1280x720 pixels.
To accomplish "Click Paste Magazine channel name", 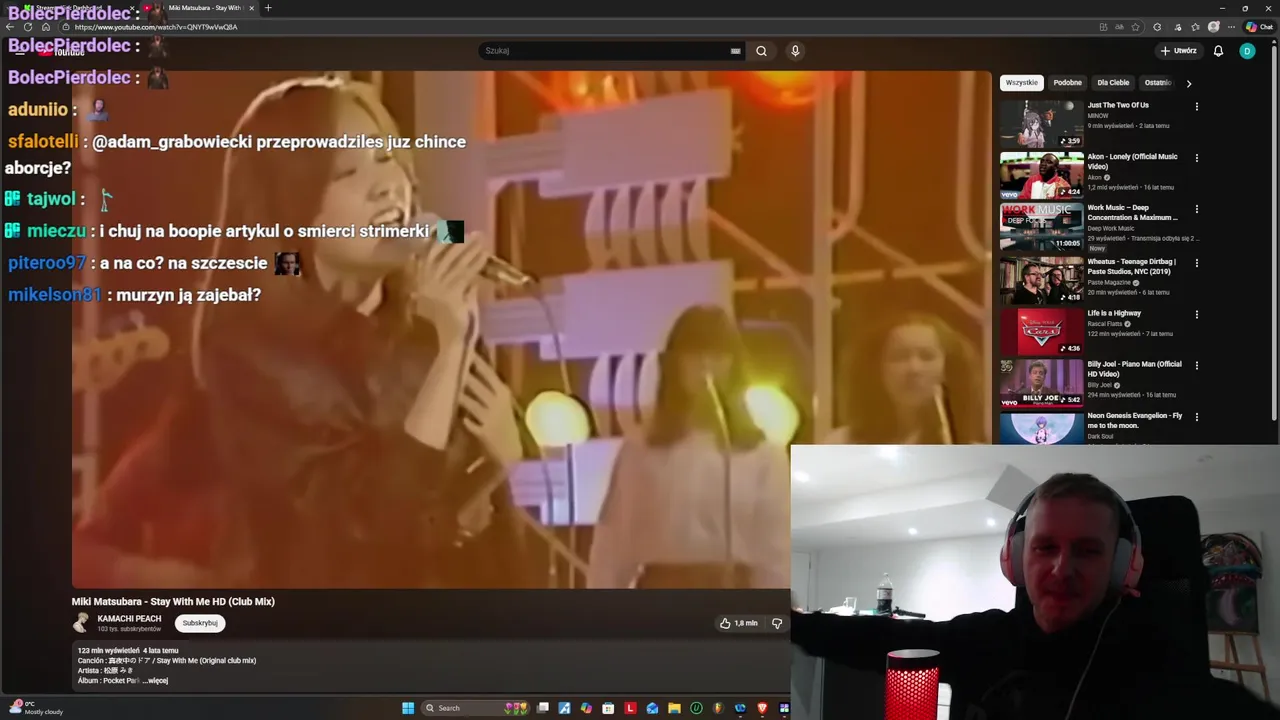I will (x=1110, y=282).
